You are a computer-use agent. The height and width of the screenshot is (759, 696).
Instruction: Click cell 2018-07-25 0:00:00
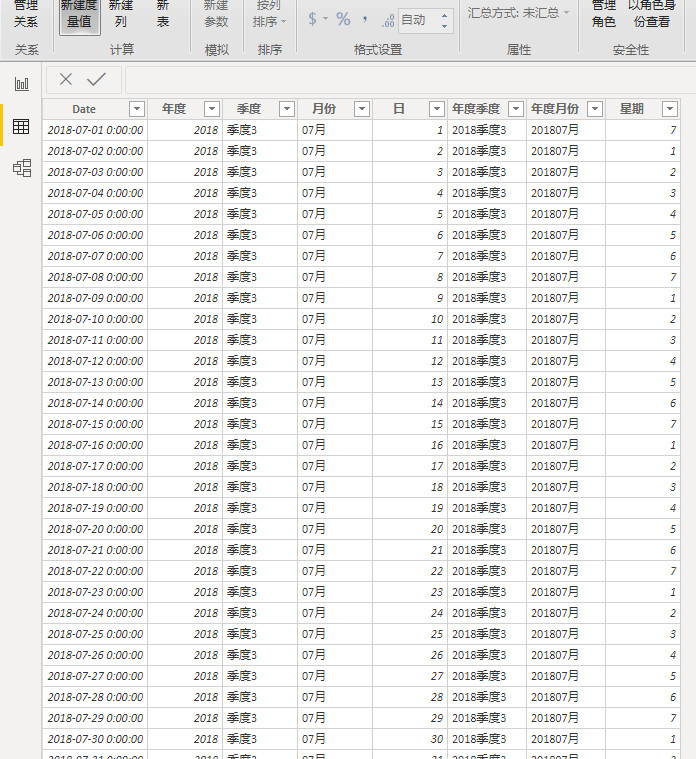click(95, 634)
